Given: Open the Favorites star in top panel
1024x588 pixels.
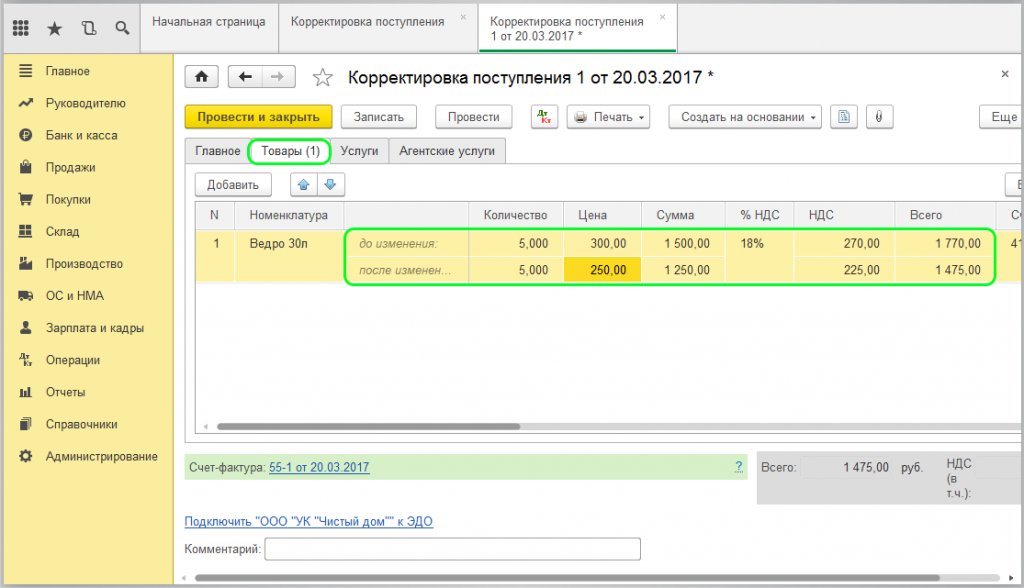Looking at the screenshot, I should [x=55, y=28].
